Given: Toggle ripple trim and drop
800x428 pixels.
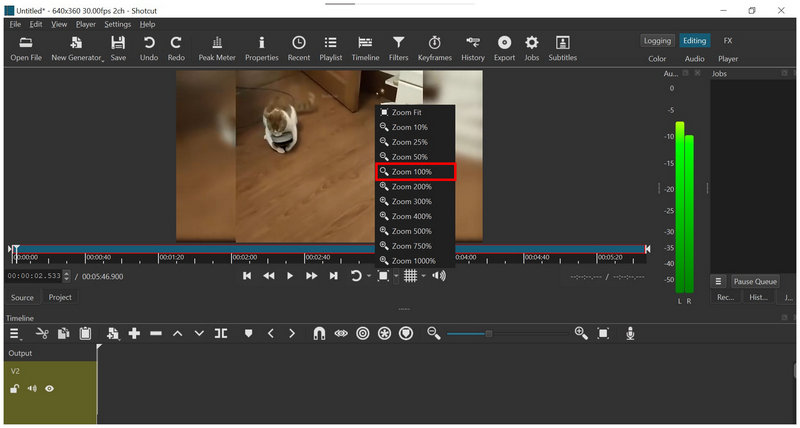Looking at the screenshot, I should (x=363, y=334).
